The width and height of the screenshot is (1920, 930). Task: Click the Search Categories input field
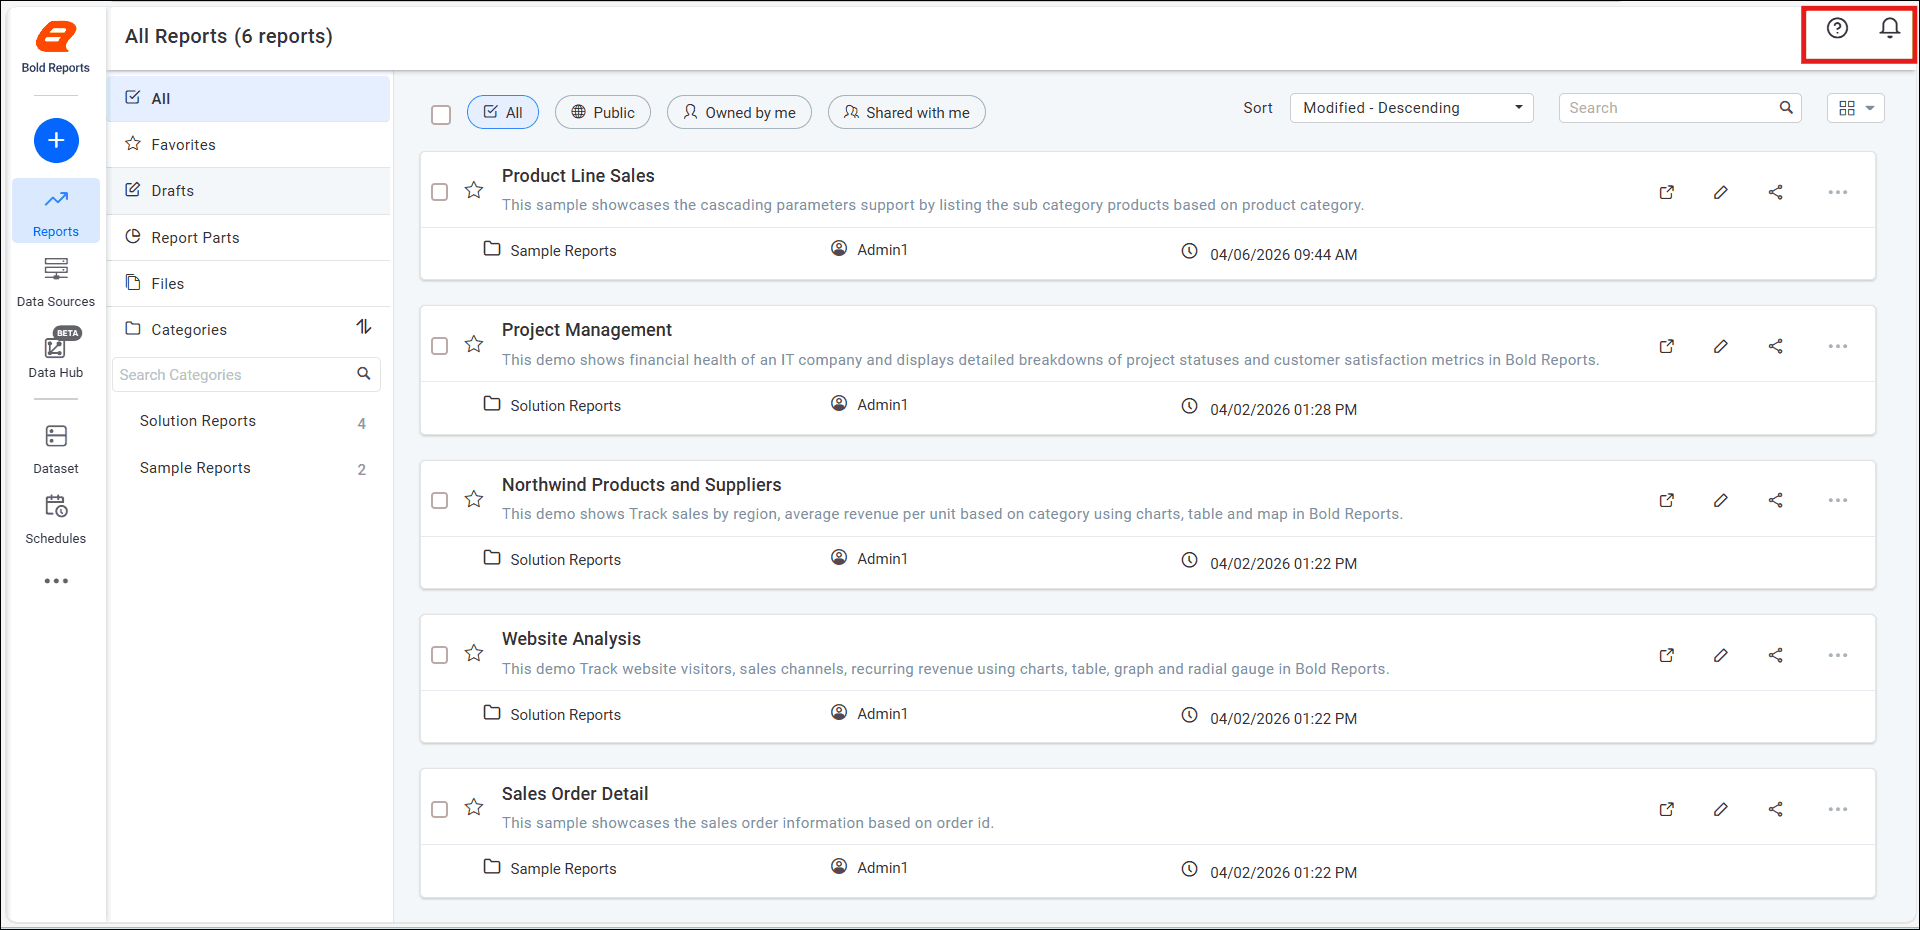tap(234, 375)
